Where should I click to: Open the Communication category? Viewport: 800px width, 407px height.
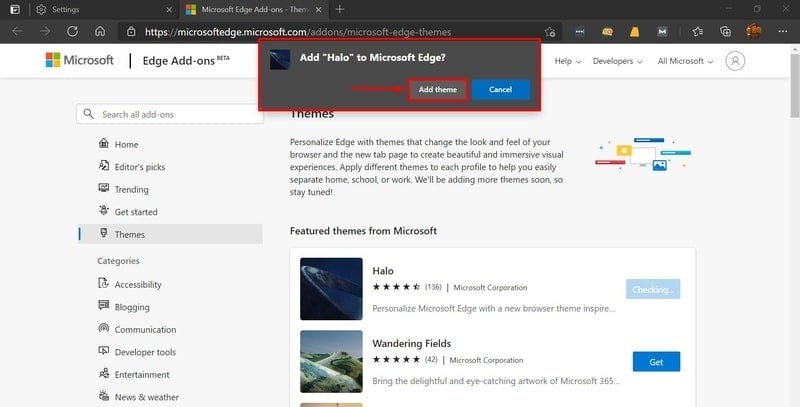137,329
